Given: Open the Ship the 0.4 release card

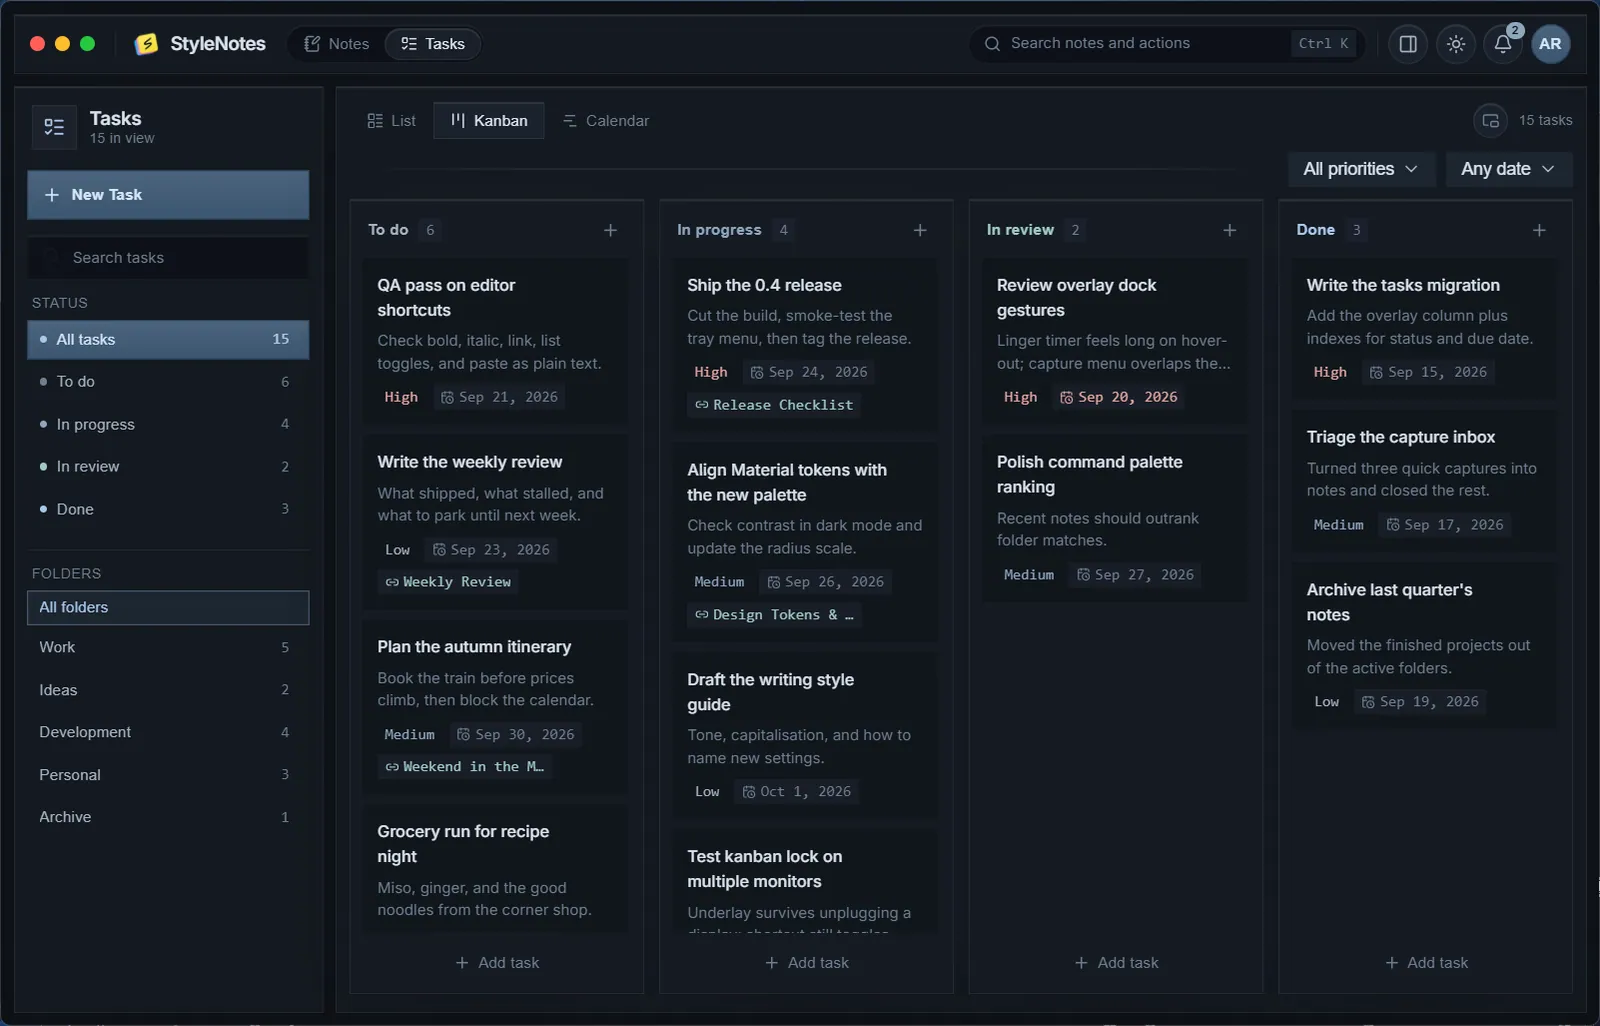Looking at the screenshot, I should (x=806, y=346).
